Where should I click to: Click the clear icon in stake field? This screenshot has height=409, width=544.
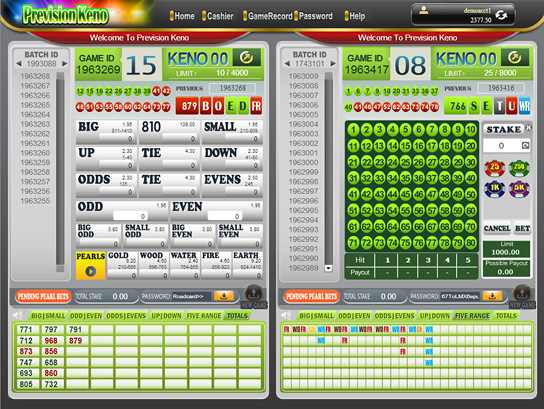click(525, 145)
